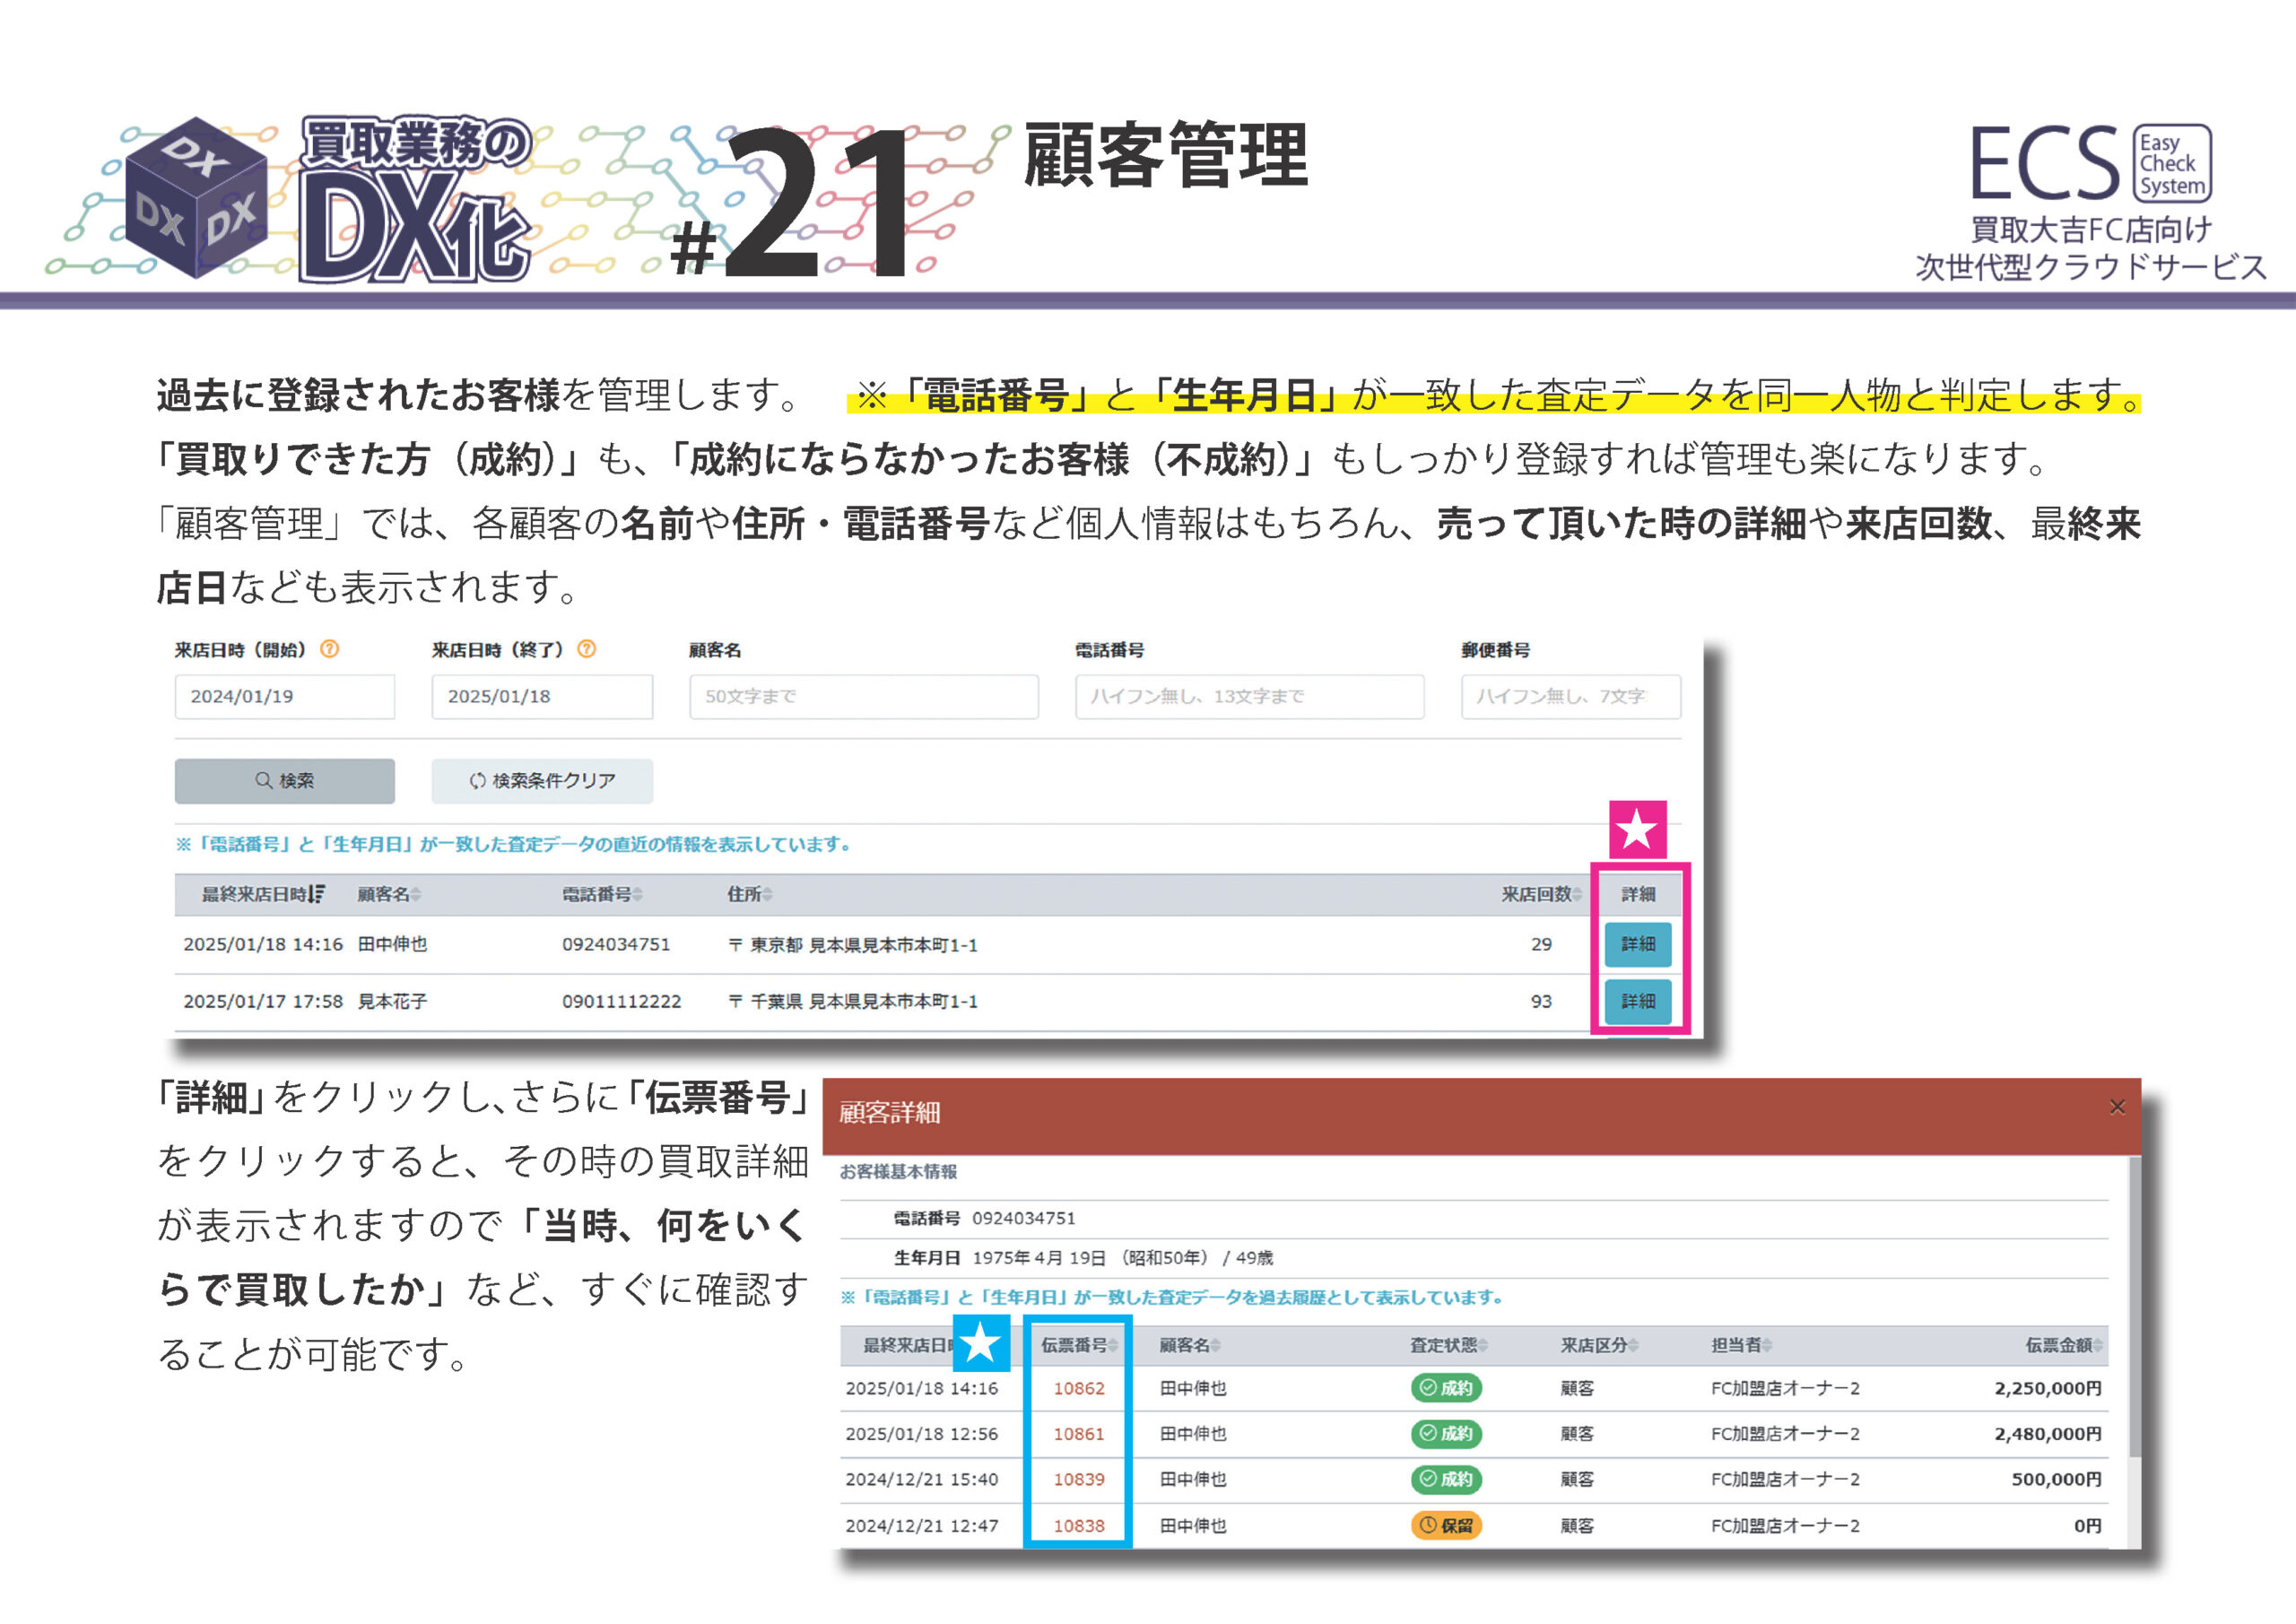Open slip number 10838 link
The width and height of the screenshot is (2296, 1624).
click(x=1078, y=1526)
